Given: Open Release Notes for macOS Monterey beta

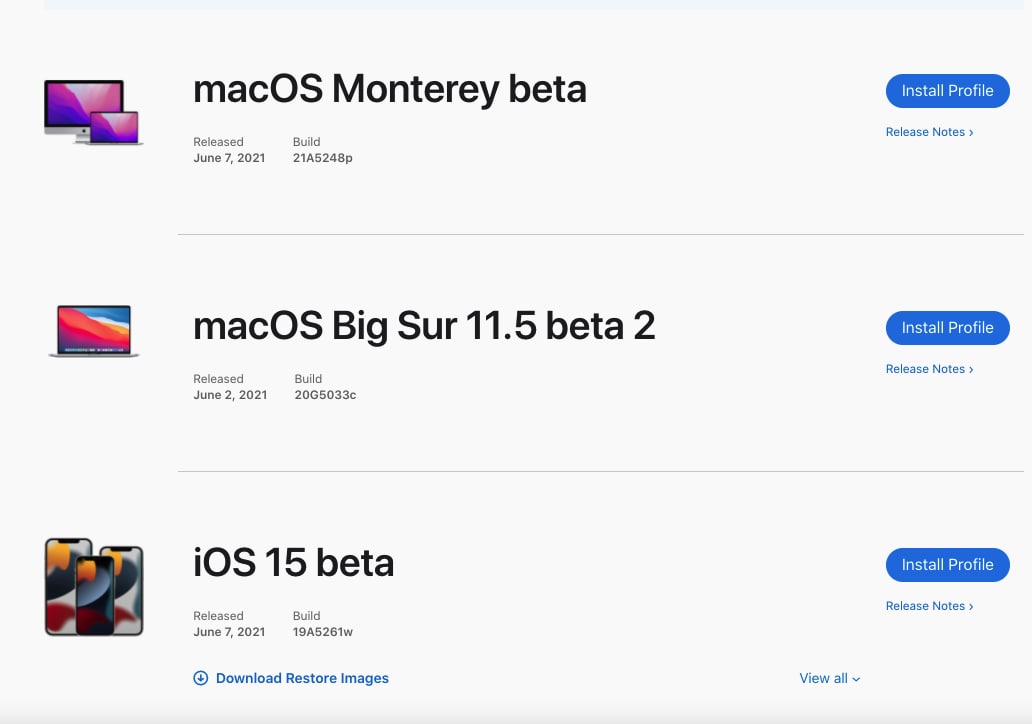Looking at the screenshot, I should (x=929, y=132).
